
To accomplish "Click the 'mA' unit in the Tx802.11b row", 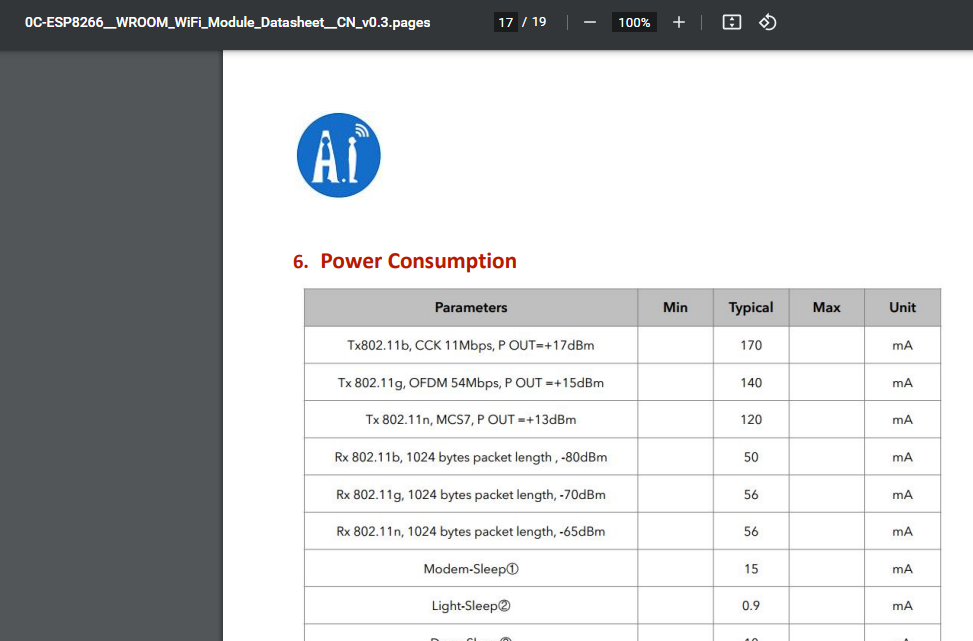I will [x=902, y=345].
